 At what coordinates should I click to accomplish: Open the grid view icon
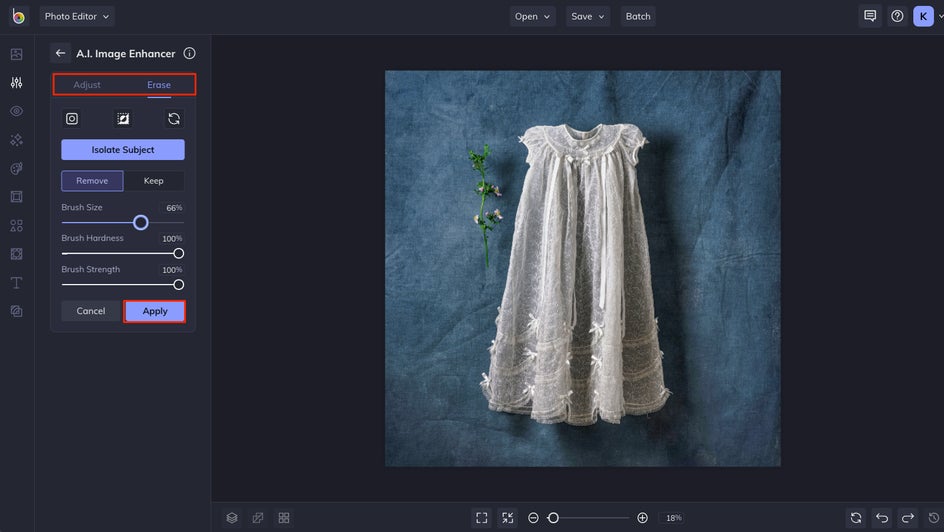pyautogui.click(x=284, y=518)
